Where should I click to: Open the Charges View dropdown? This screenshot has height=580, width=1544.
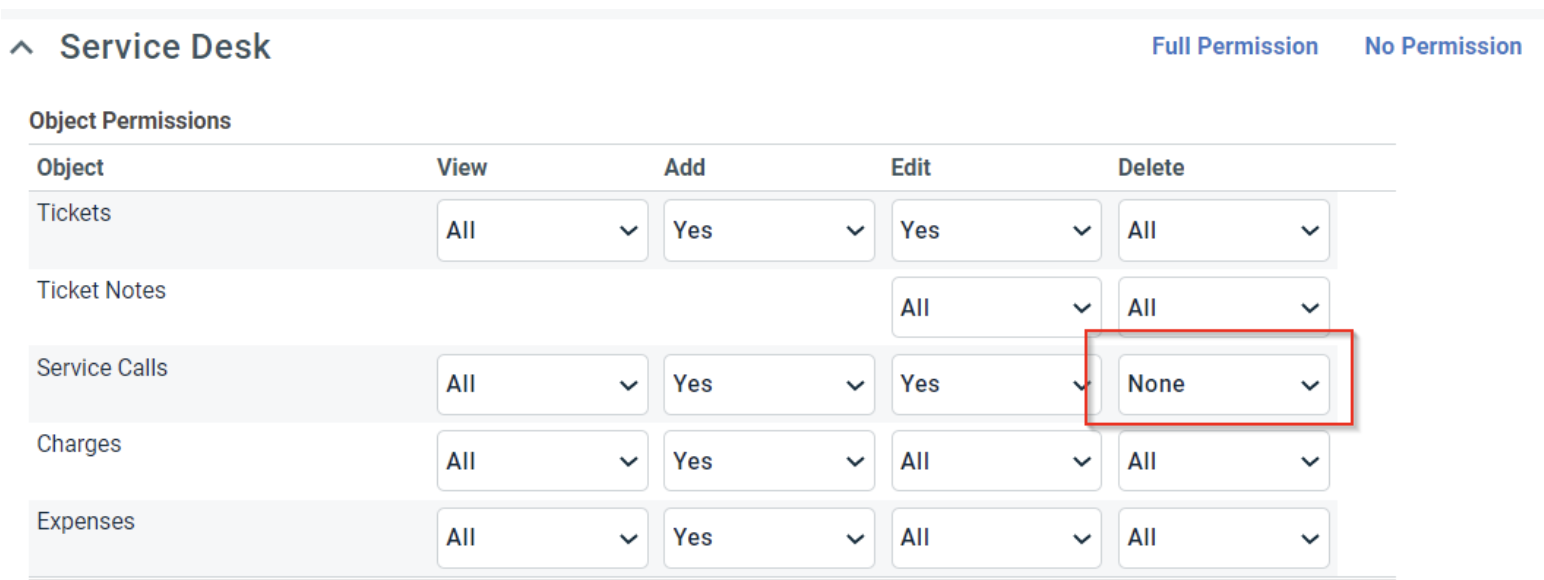[x=542, y=462]
